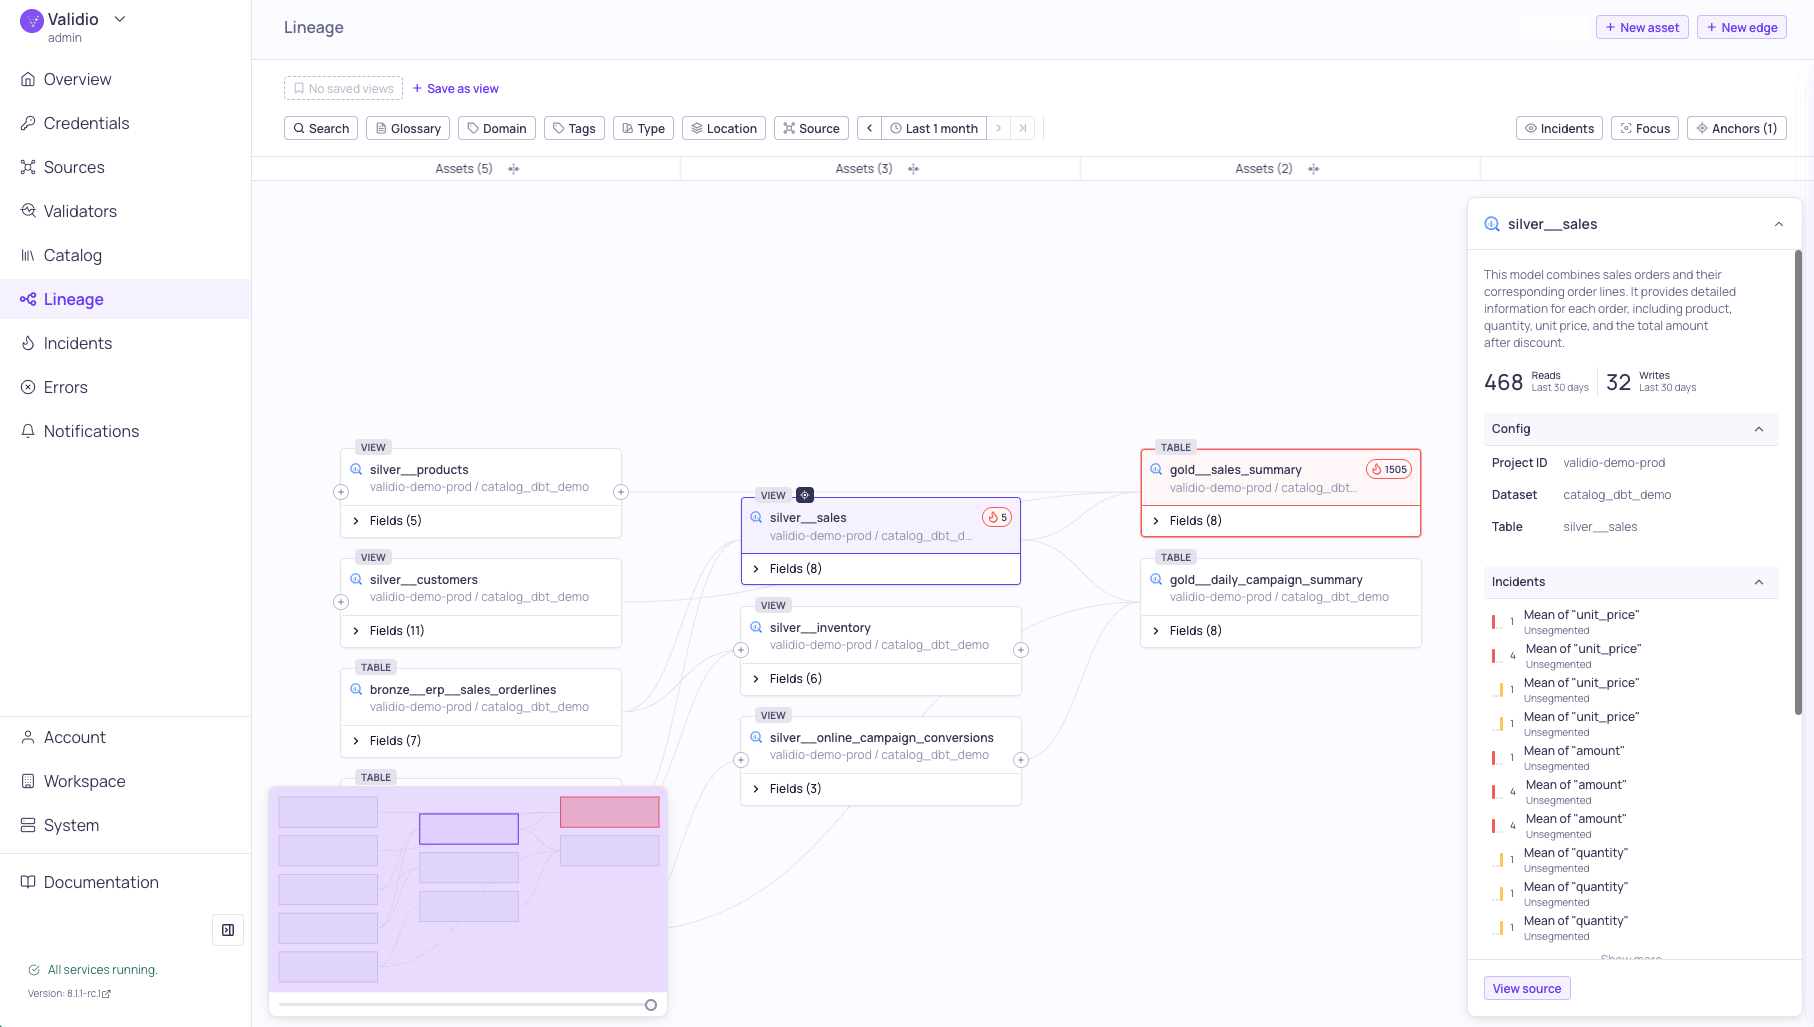
Task: Click View source button
Action: 1527,988
